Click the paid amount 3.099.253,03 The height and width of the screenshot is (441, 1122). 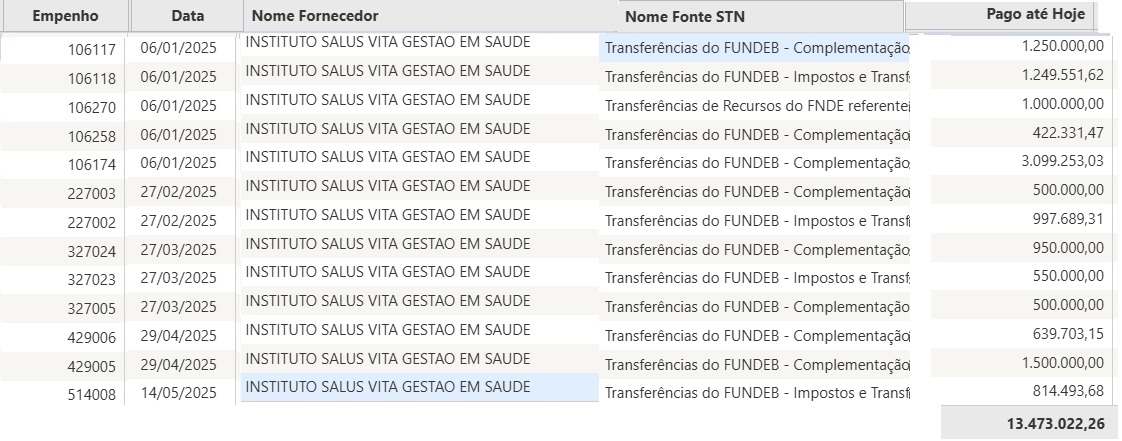point(1063,161)
